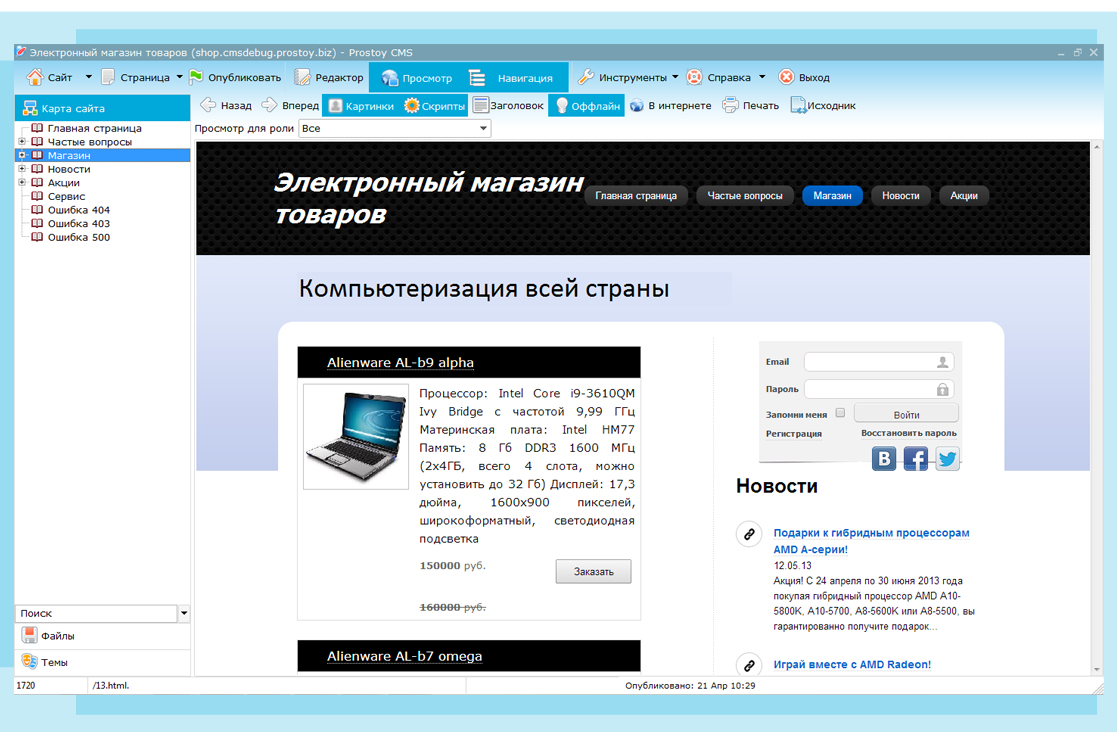This screenshot has height=742, width=1117.
Task: Select Сервис in site tree
Action: click(66, 196)
